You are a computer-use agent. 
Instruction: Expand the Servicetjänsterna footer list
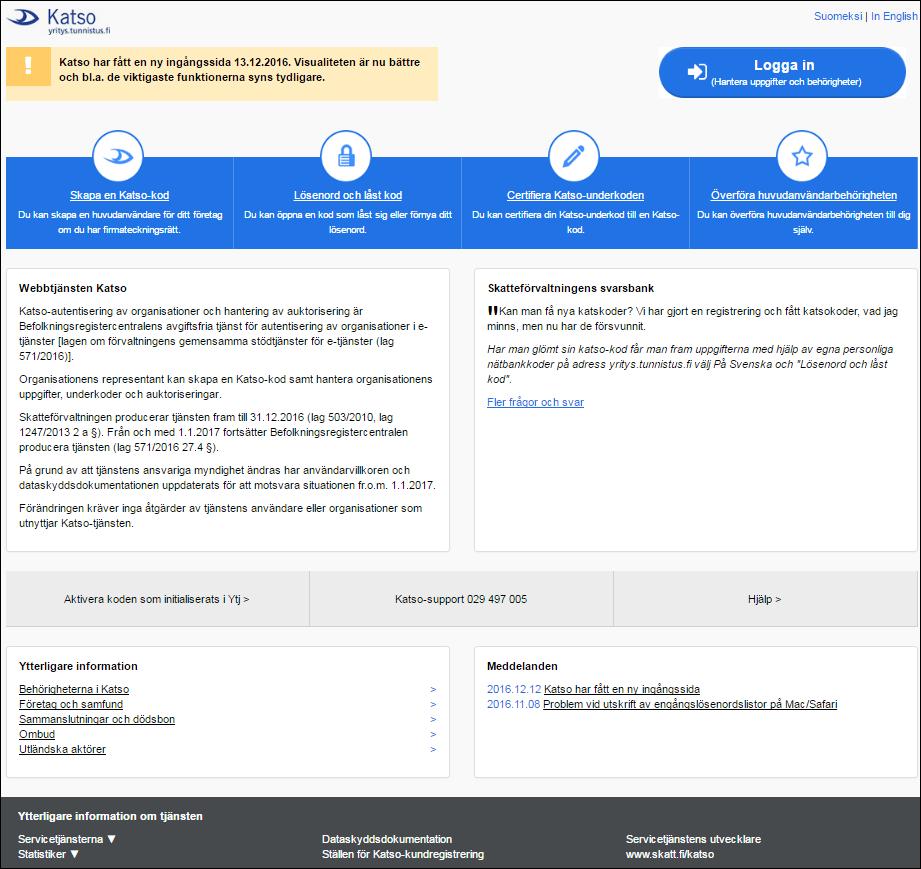point(66,839)
